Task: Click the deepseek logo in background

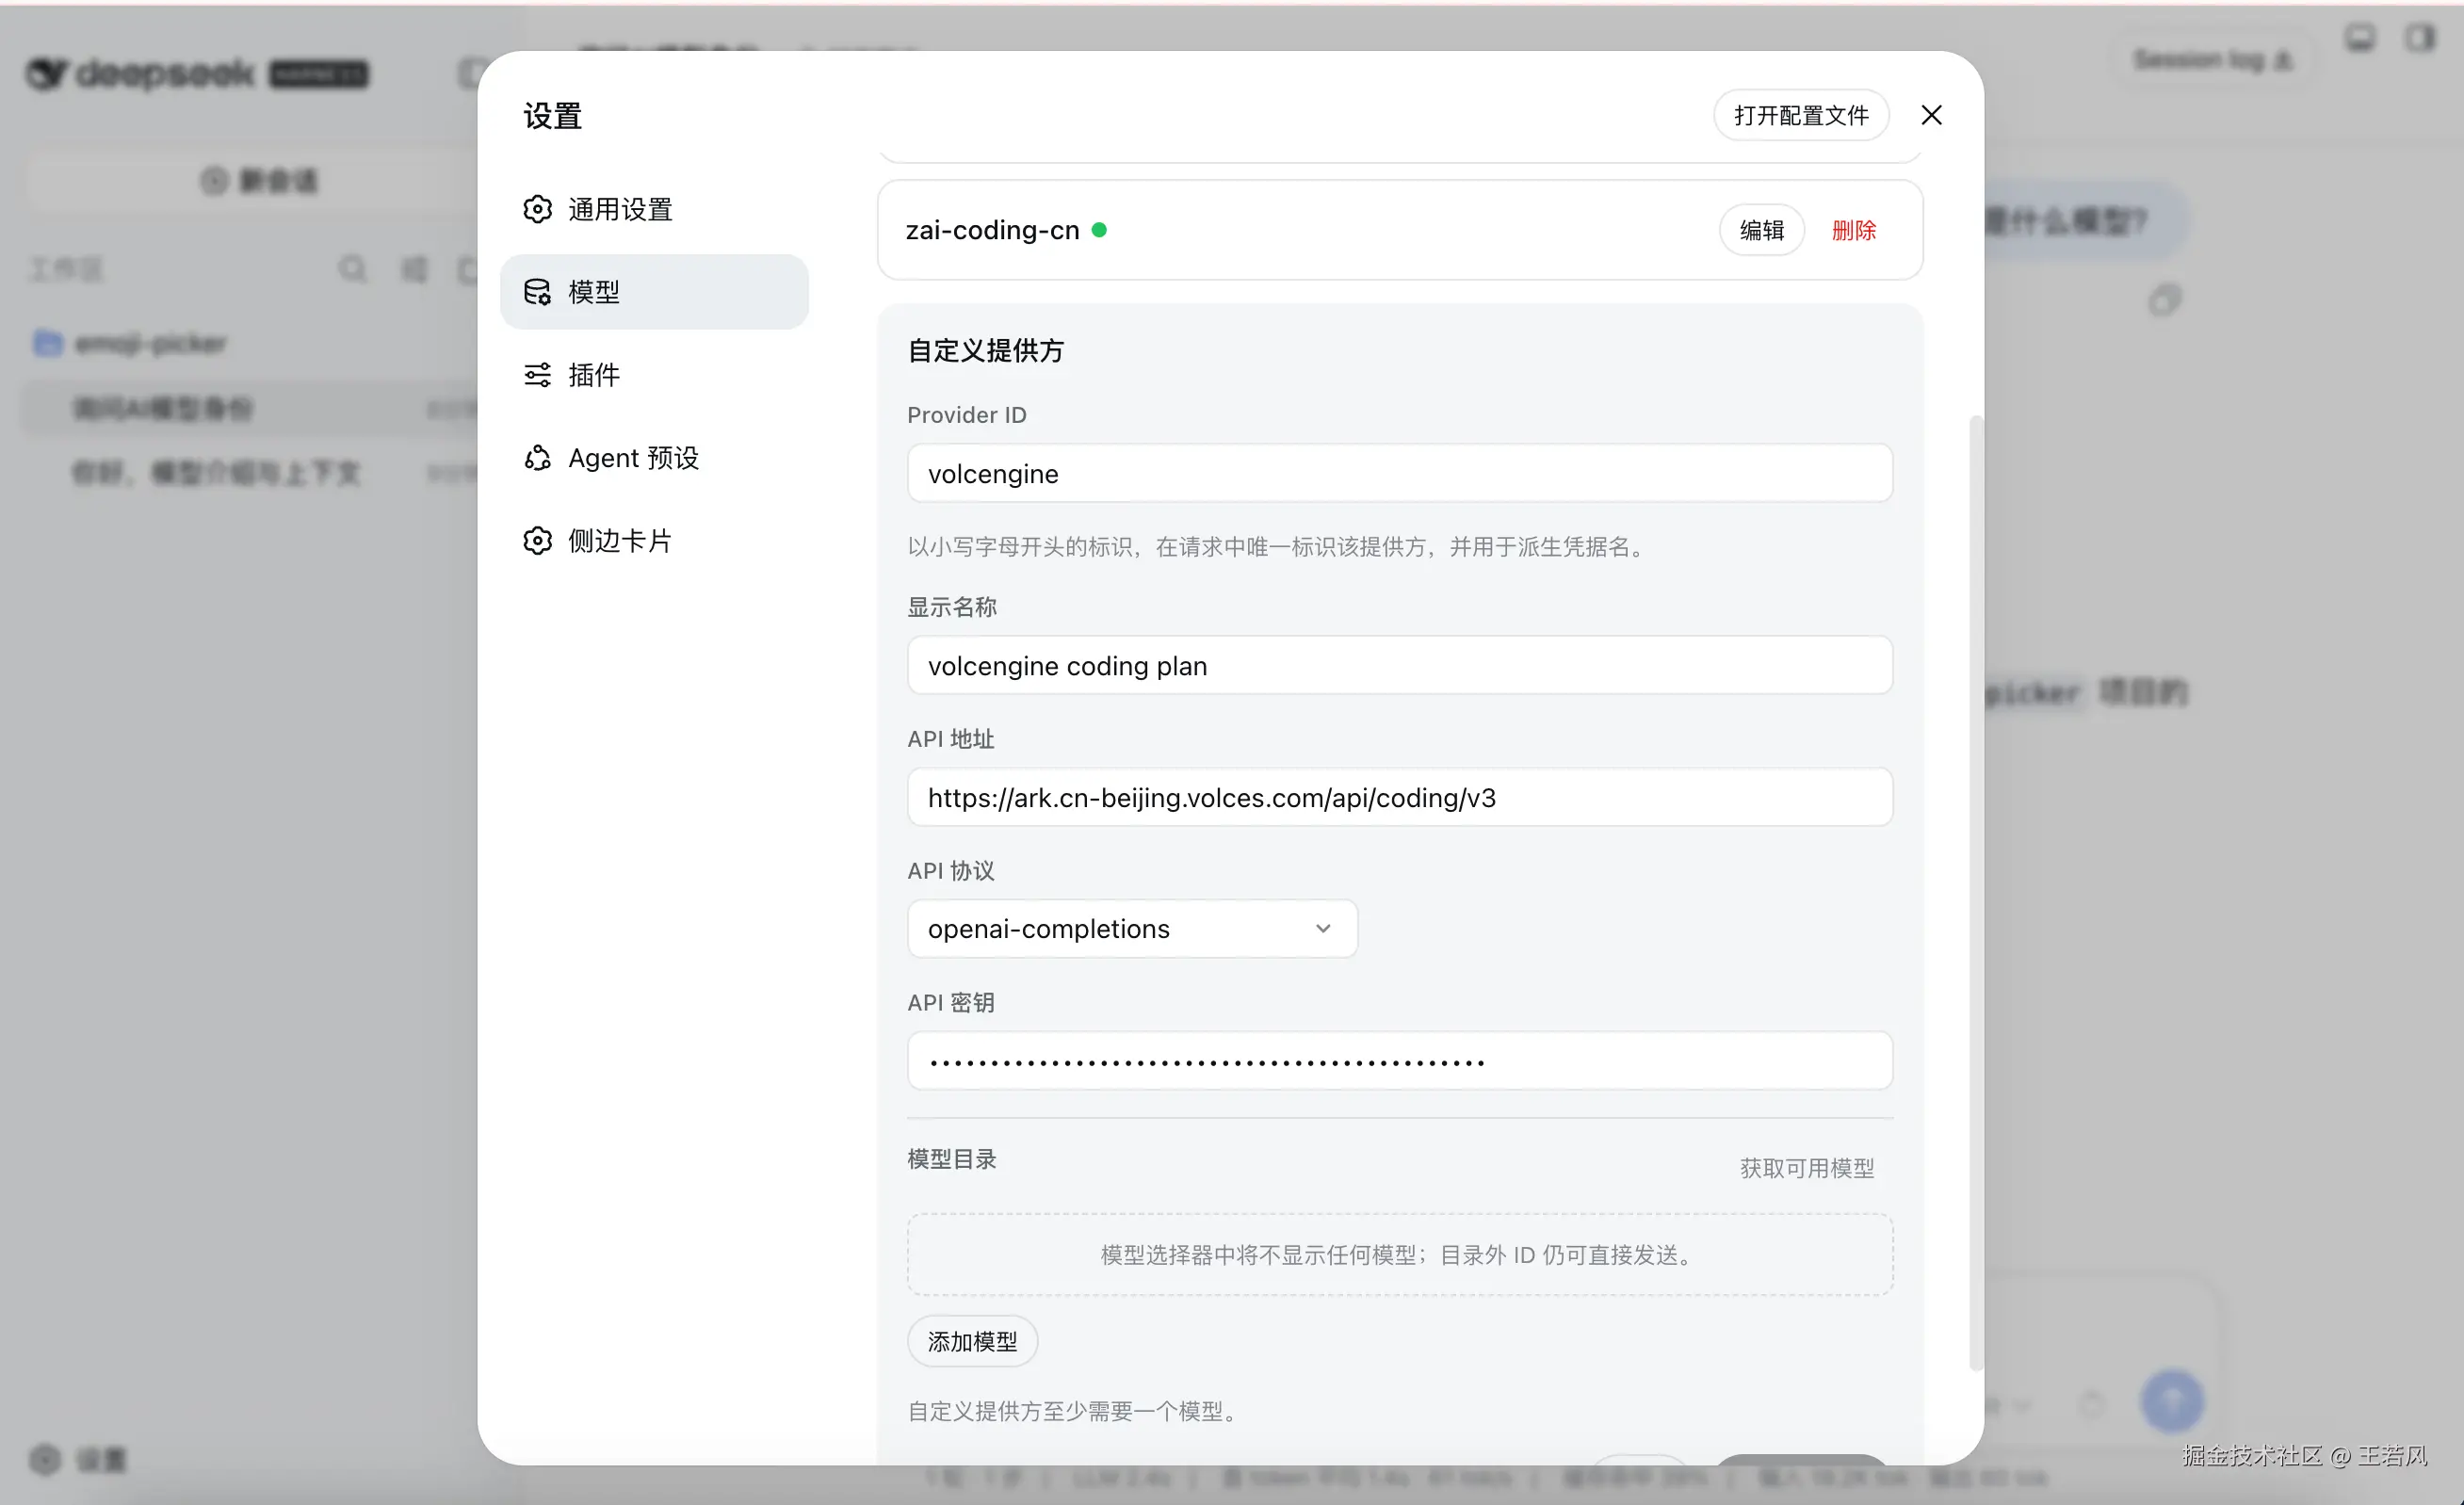Action: (x=197, y=73)
